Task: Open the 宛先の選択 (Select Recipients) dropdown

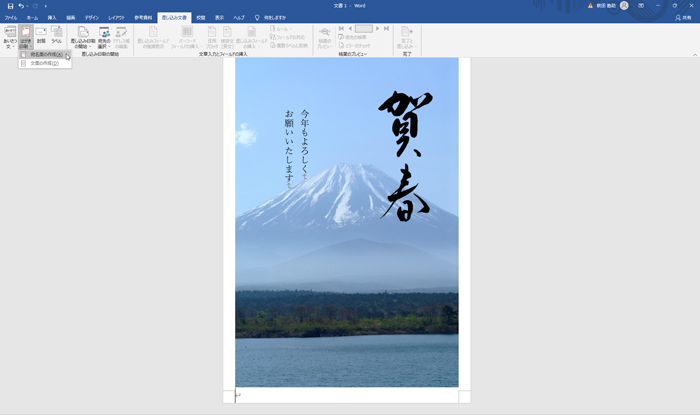Action: click(104, 38)
